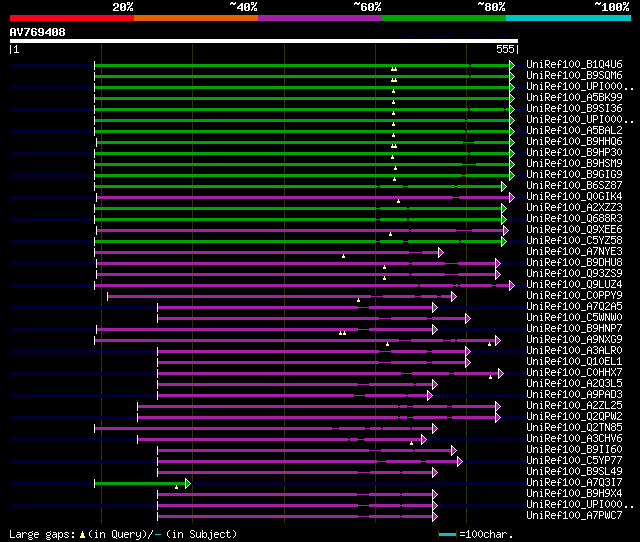Click the yellow gap marker under the A3CHV6 bar

point(411,443)
